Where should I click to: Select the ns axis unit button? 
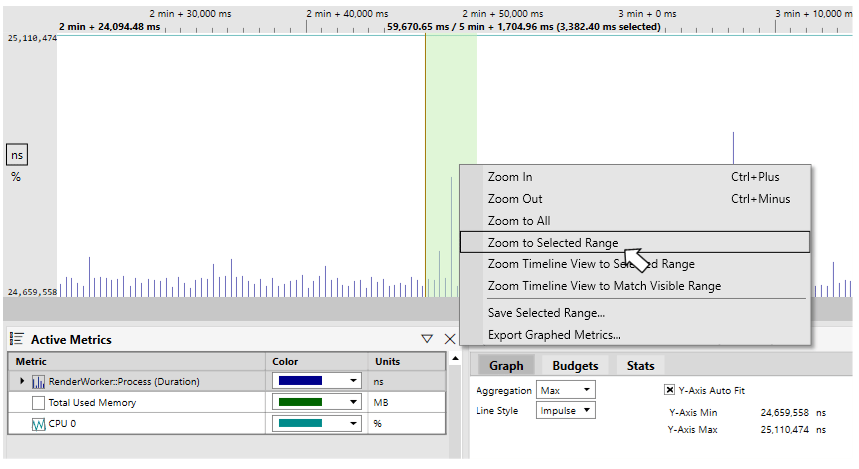tap(17, 155)
